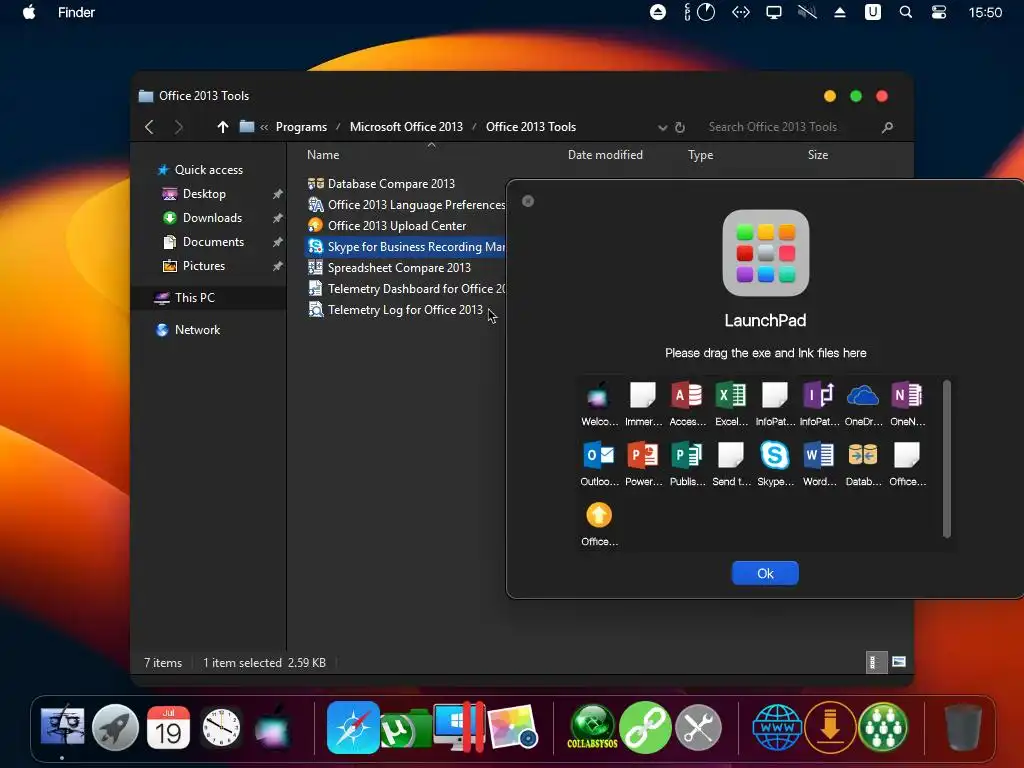Click the search magnifier in Explorer
This screenshot has width=1024, height=768.
pyautogui.click(x=887, y=127)
